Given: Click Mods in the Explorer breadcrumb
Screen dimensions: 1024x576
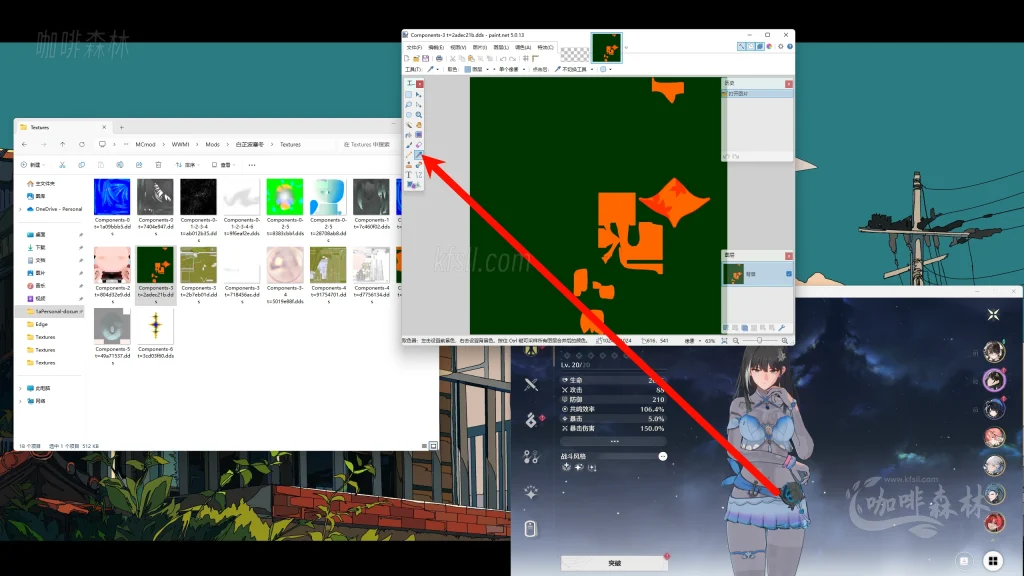Looking at the screenshot, I should click(x=212, y=144).
